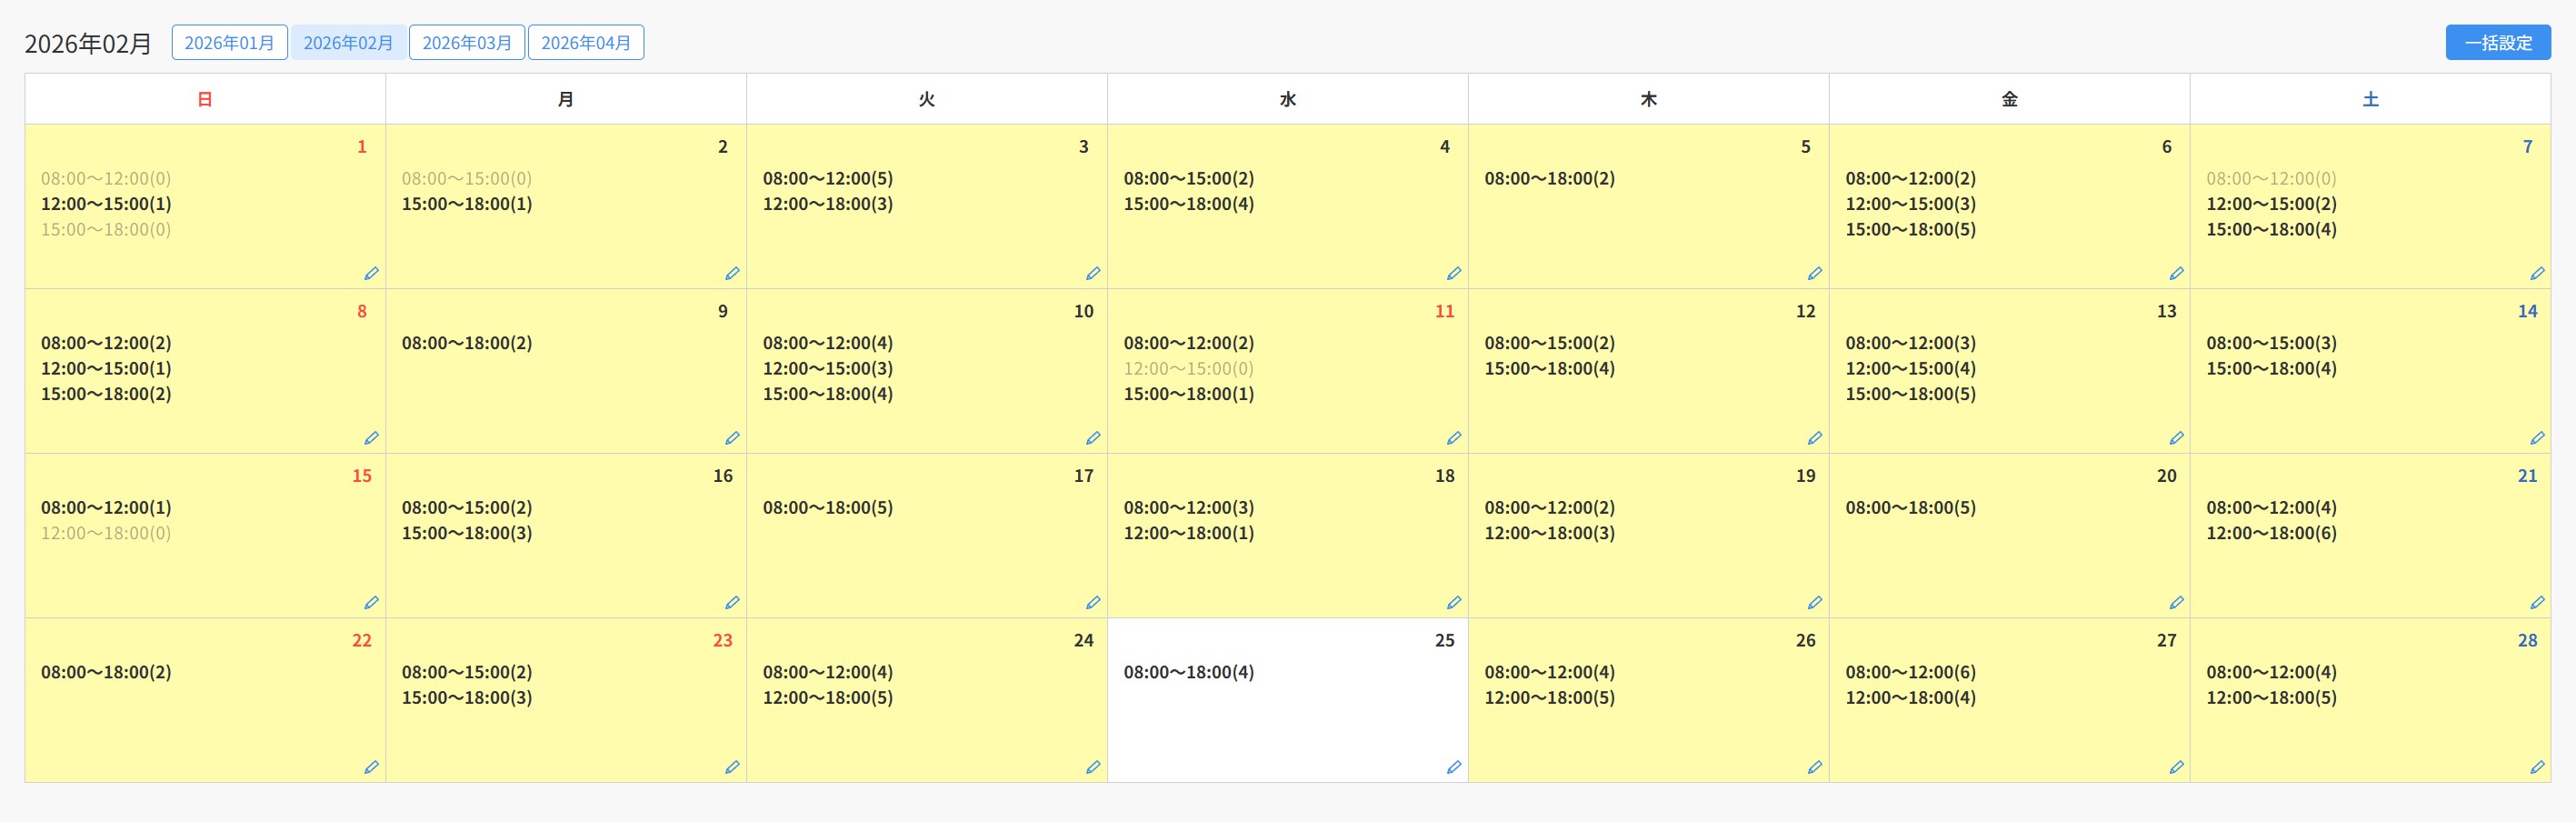Viewport: 2576px width, 822px height.
Task: Select the current 2026年02月 tab
Action: [x=348, y=43]
